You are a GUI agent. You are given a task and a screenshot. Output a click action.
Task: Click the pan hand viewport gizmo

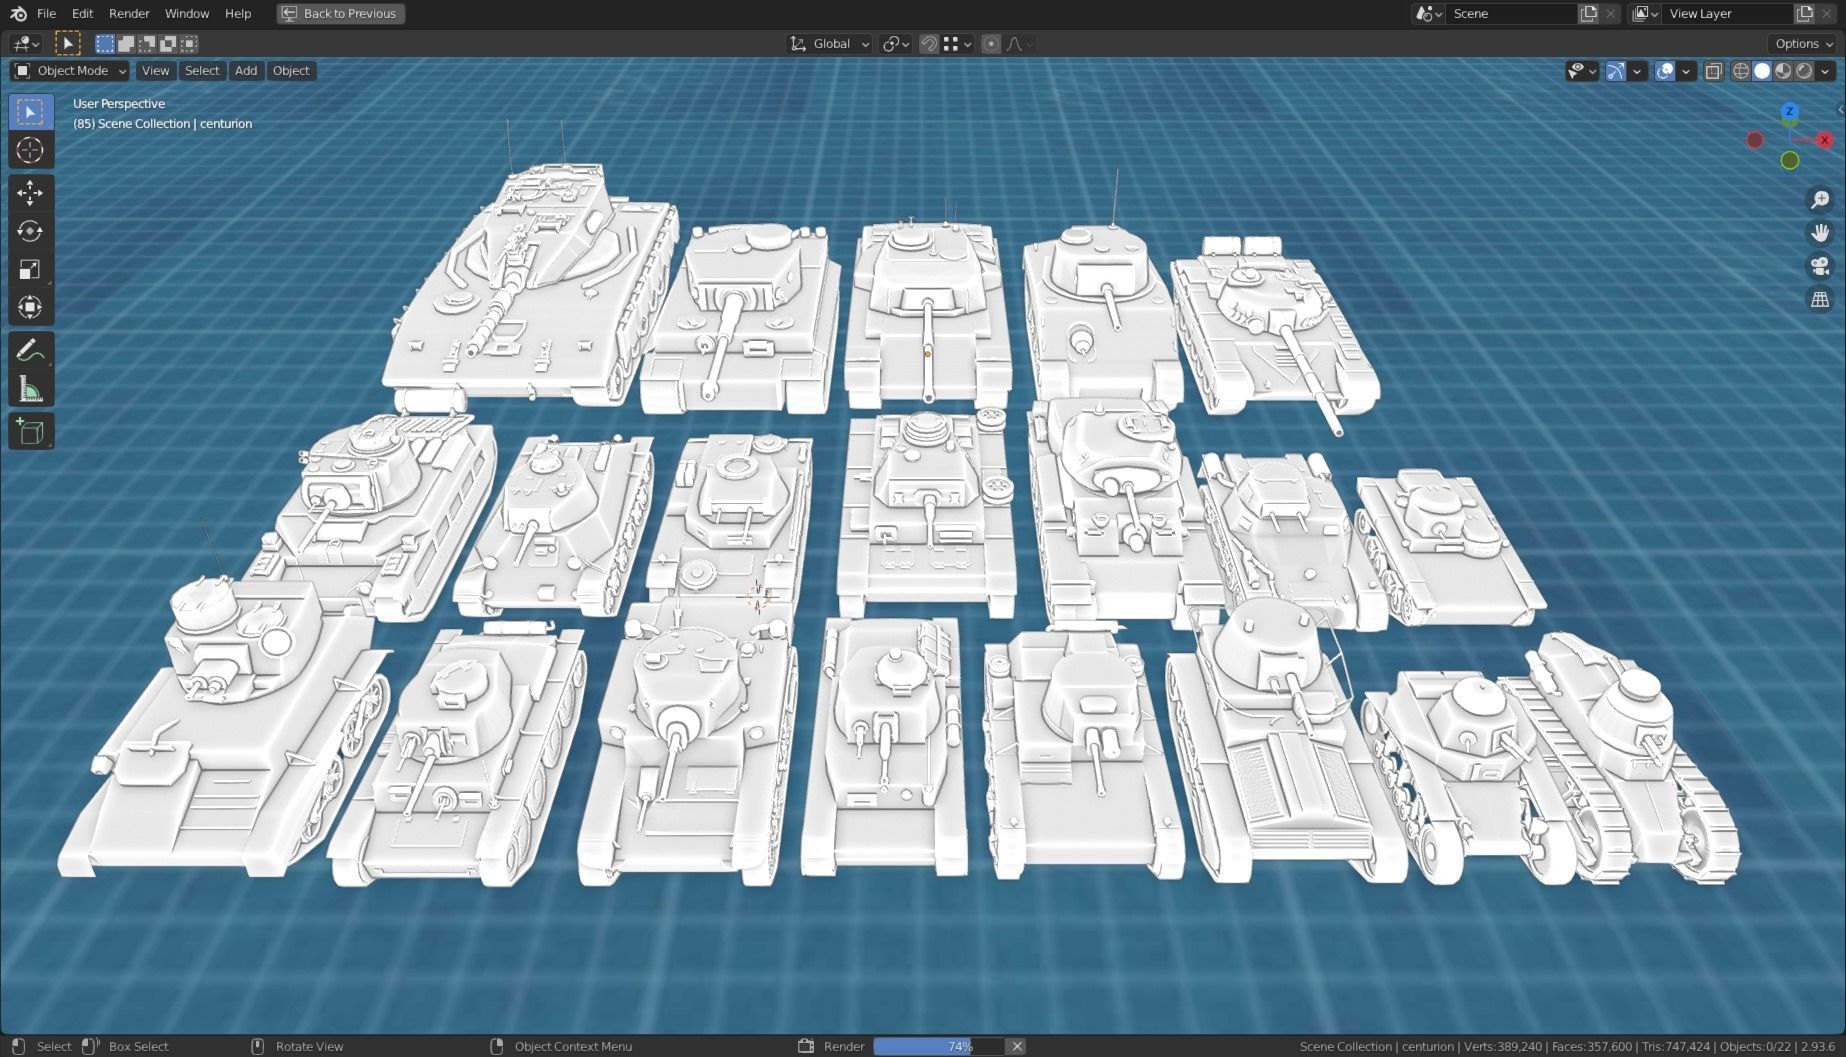(x=1820, y=233)
